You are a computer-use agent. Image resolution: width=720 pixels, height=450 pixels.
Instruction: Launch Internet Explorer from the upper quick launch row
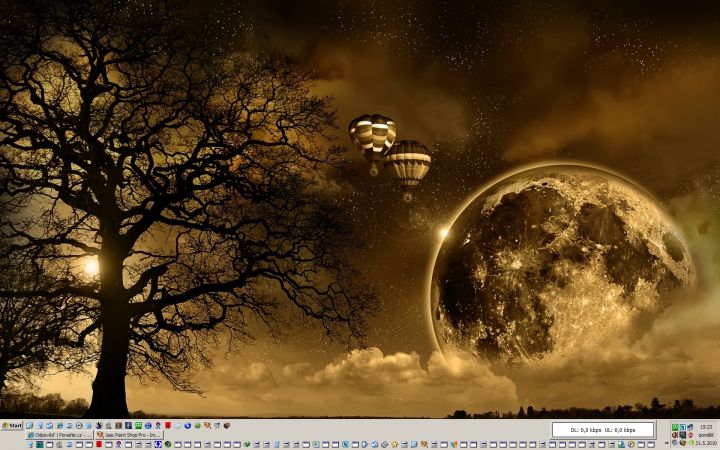tap(60, 426)
